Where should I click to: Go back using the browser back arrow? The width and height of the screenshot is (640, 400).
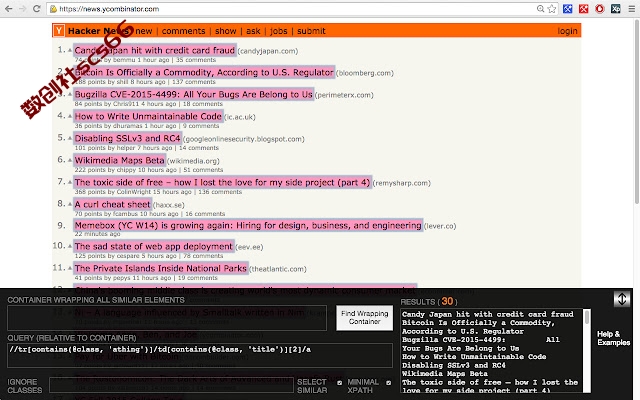9,9
